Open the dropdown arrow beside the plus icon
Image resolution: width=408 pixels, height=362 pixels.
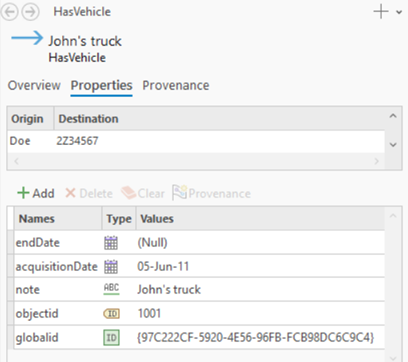[399, 12]
